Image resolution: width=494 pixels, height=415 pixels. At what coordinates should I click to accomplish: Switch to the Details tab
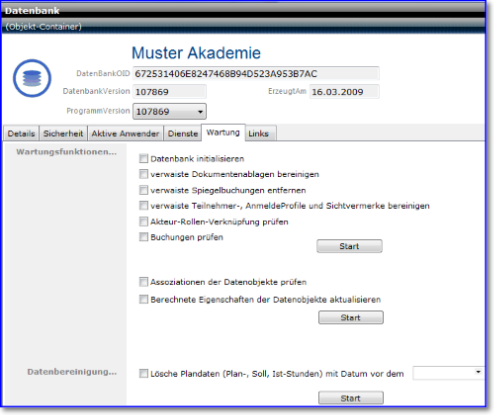point(21,134)
